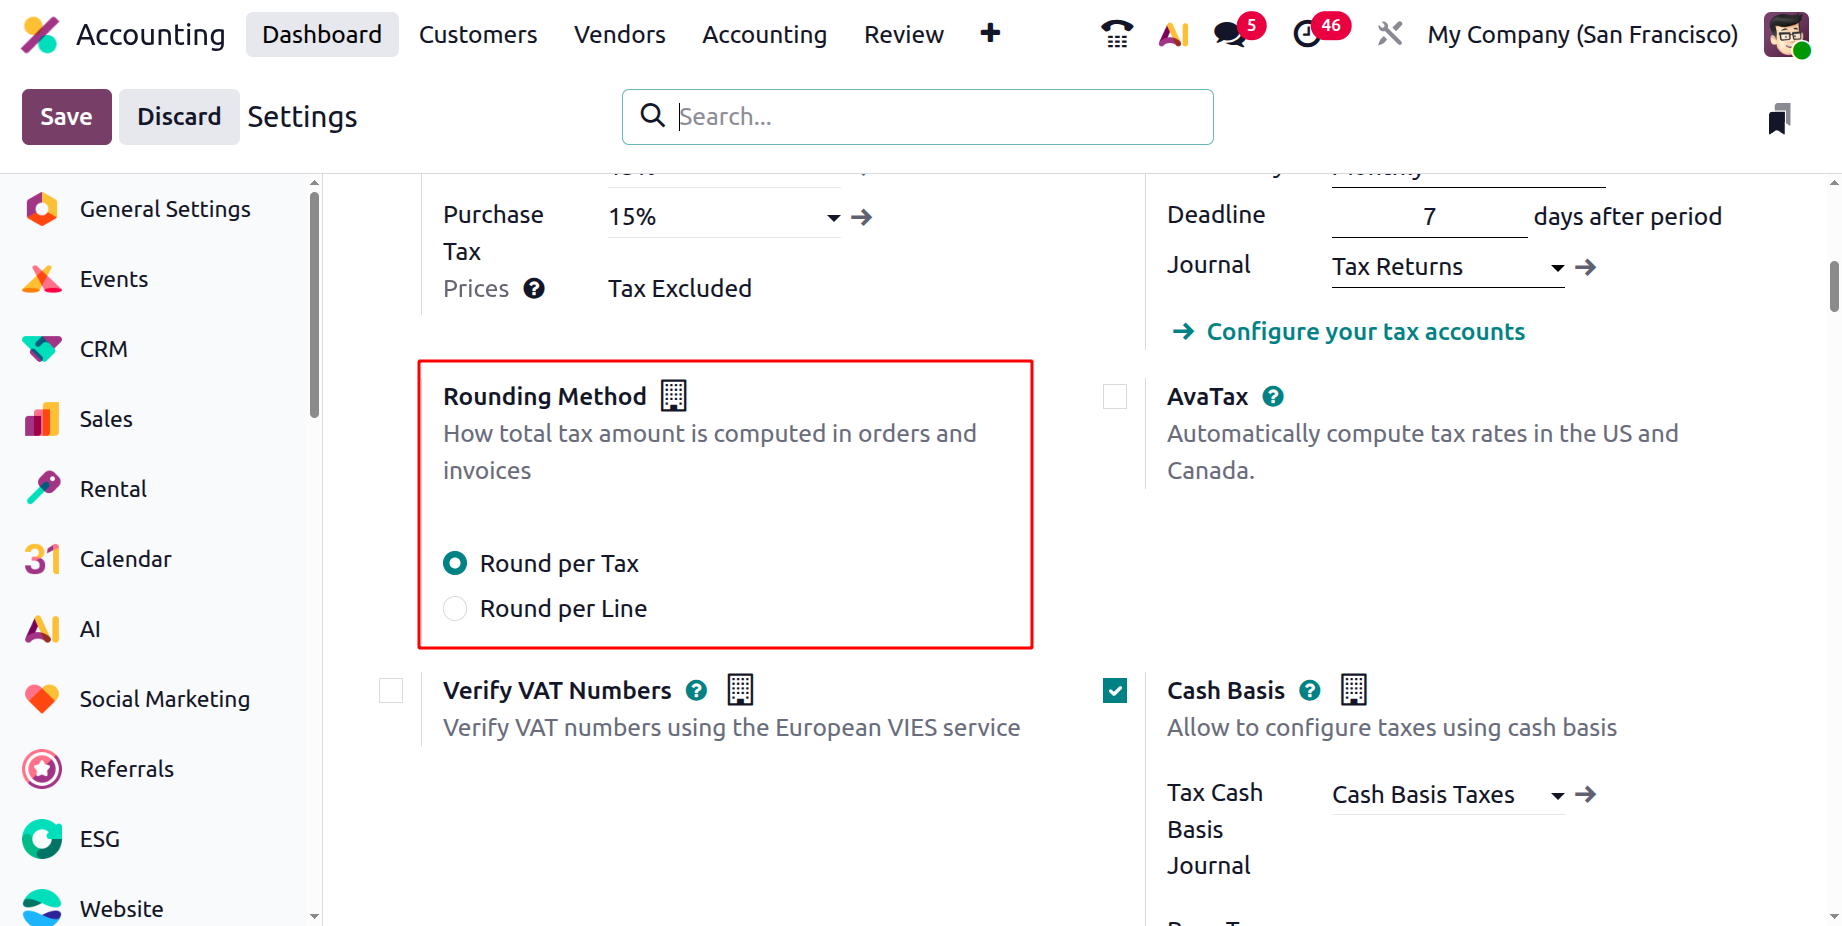Open the activities clock icon
Screen dimensions: 1842x926
(1307, 35)
